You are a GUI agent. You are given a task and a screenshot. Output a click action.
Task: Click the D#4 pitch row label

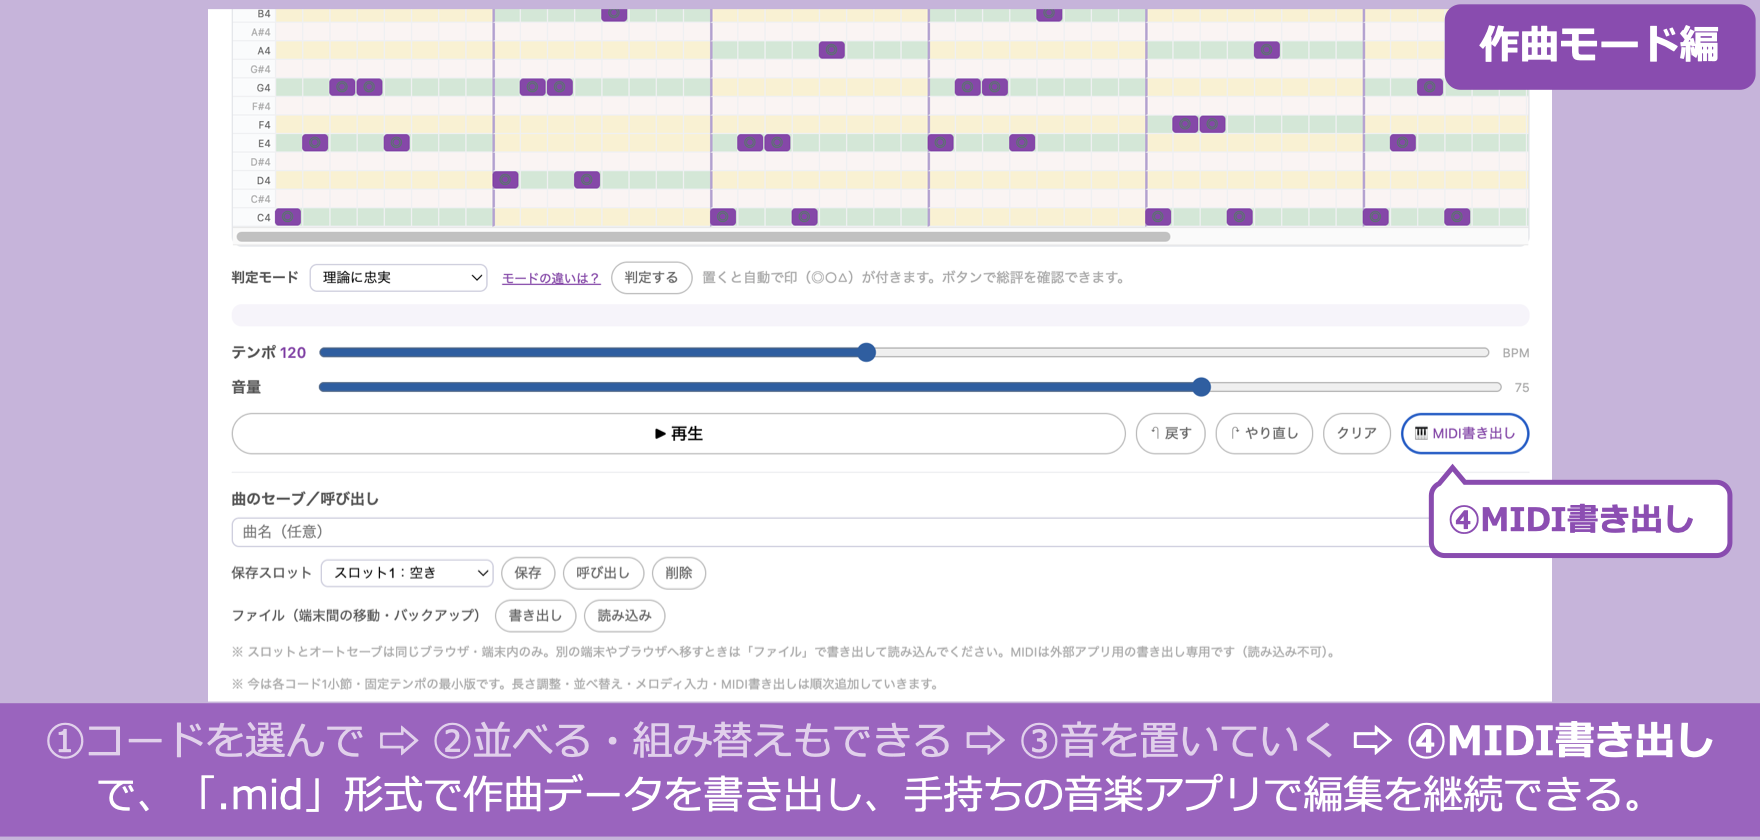coord(261,162)
